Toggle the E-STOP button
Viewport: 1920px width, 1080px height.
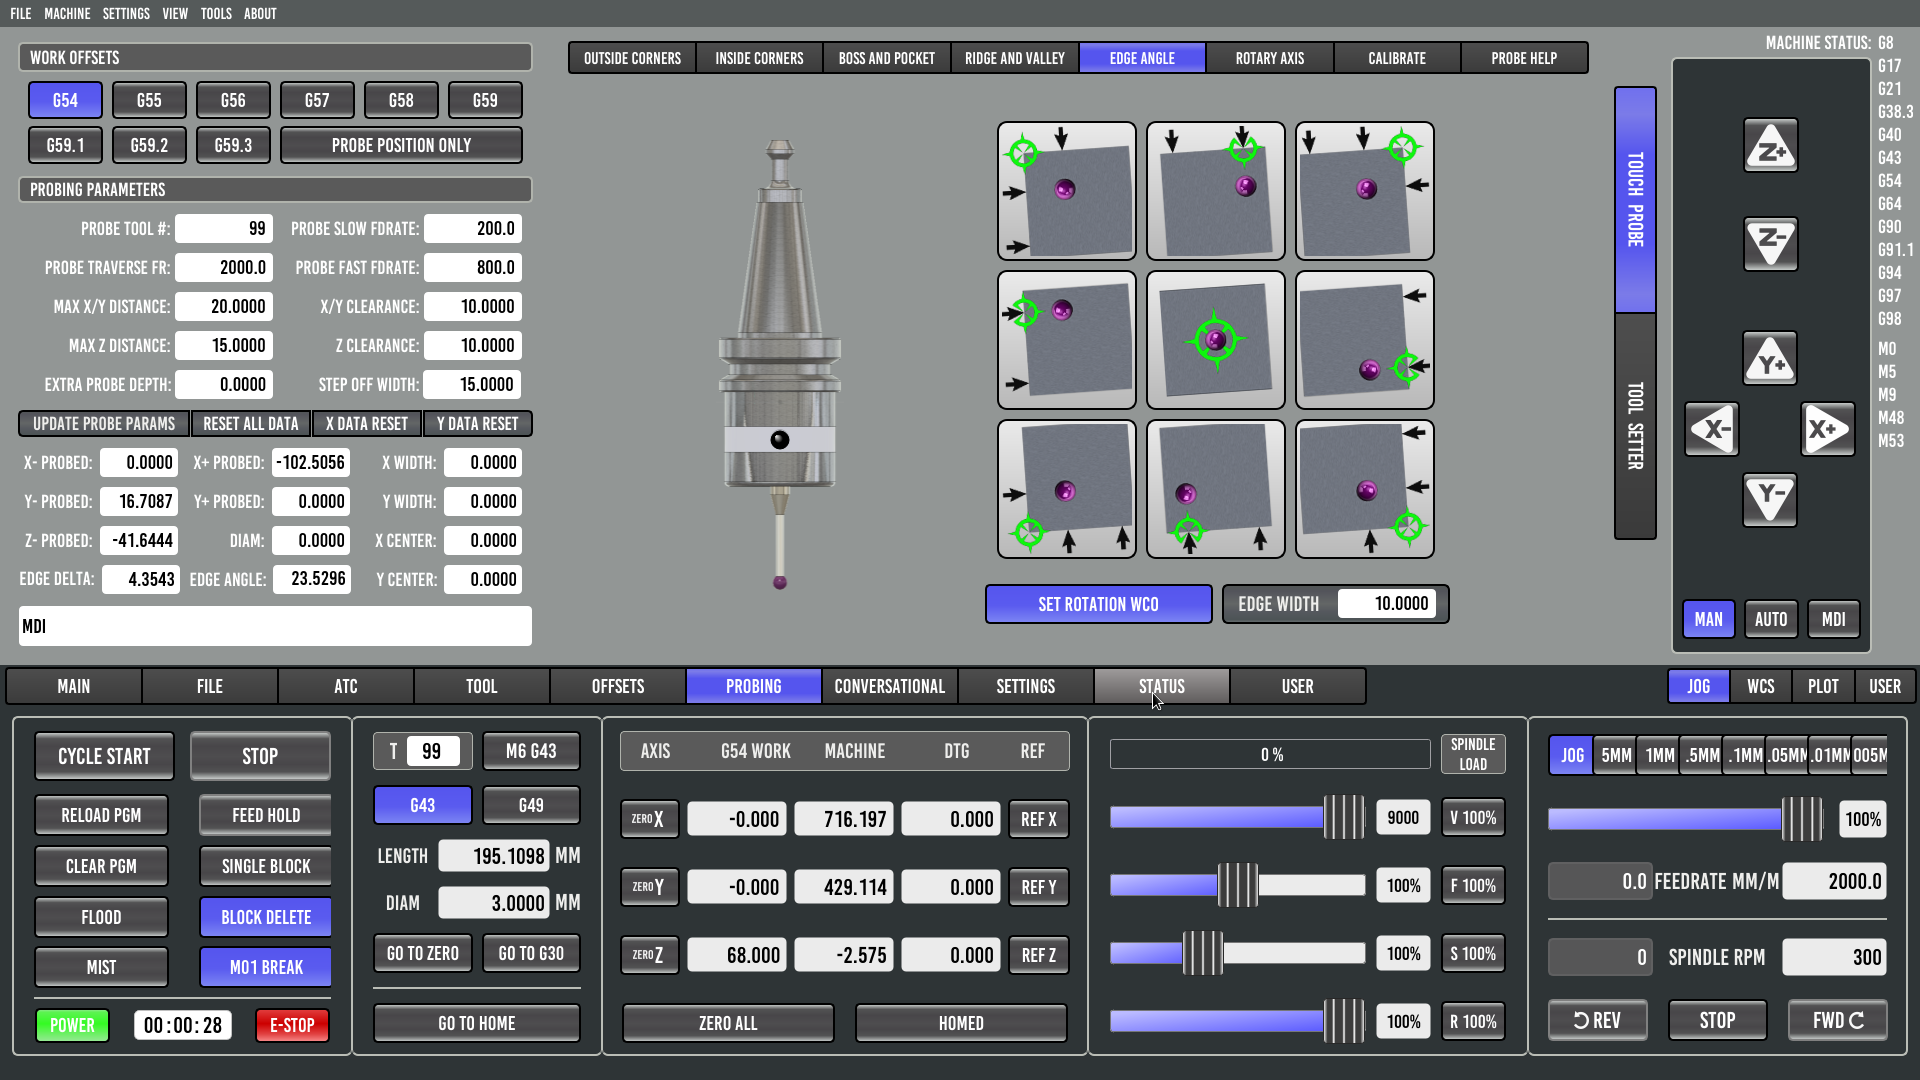pos(292,1025)
